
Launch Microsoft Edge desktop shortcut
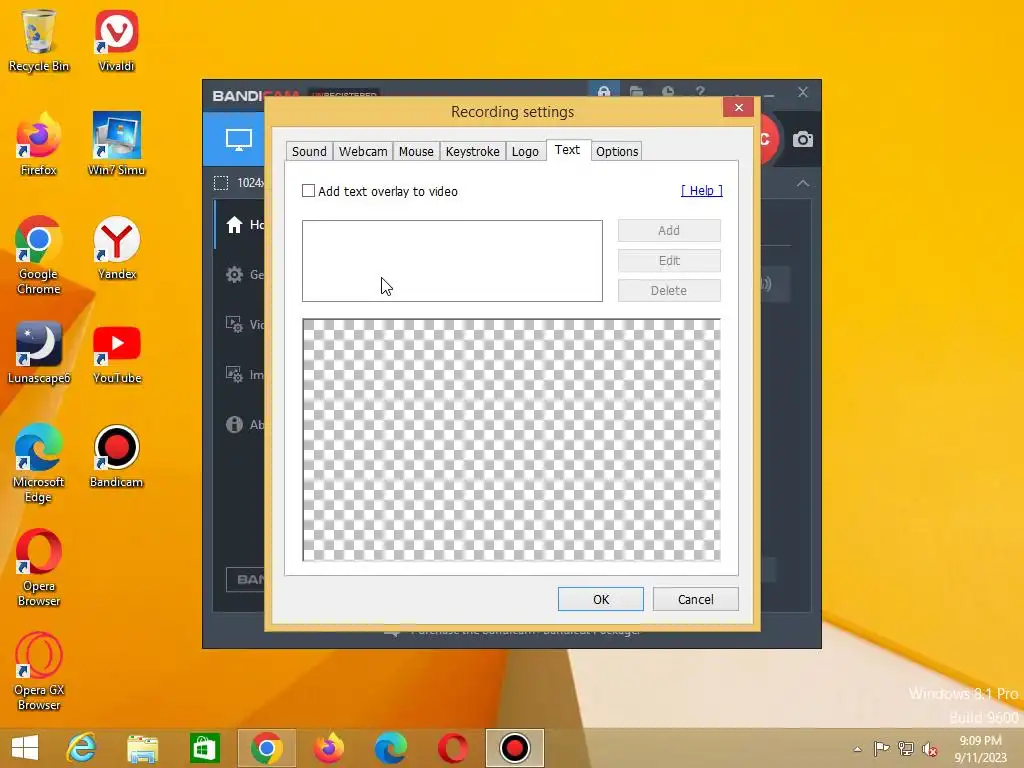coord(39,463)
